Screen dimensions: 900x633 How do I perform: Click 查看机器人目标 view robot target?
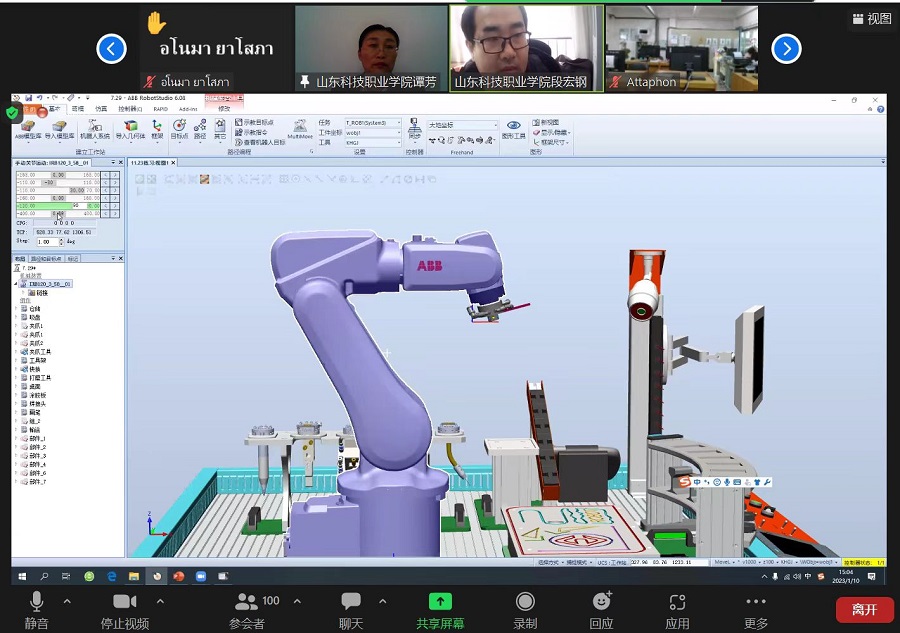pyautogui.click(x=260, y=142)
